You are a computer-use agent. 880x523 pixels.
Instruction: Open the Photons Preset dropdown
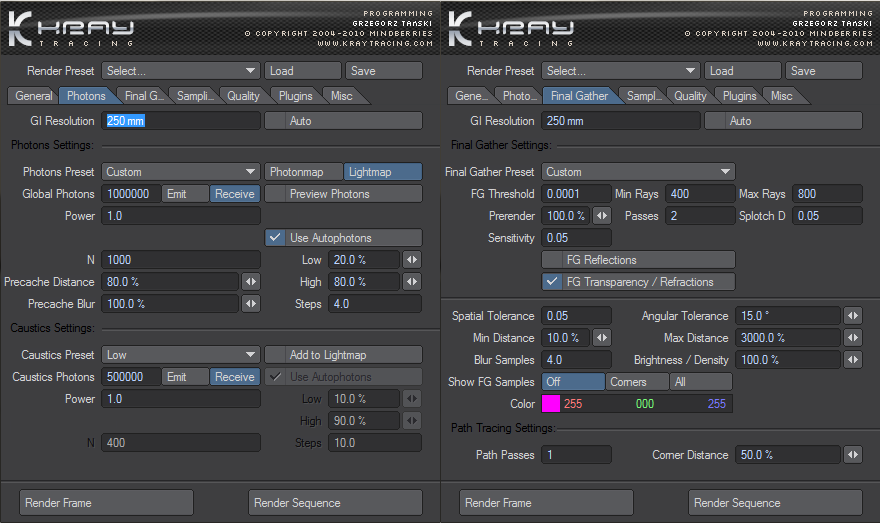tap(181, 172)
